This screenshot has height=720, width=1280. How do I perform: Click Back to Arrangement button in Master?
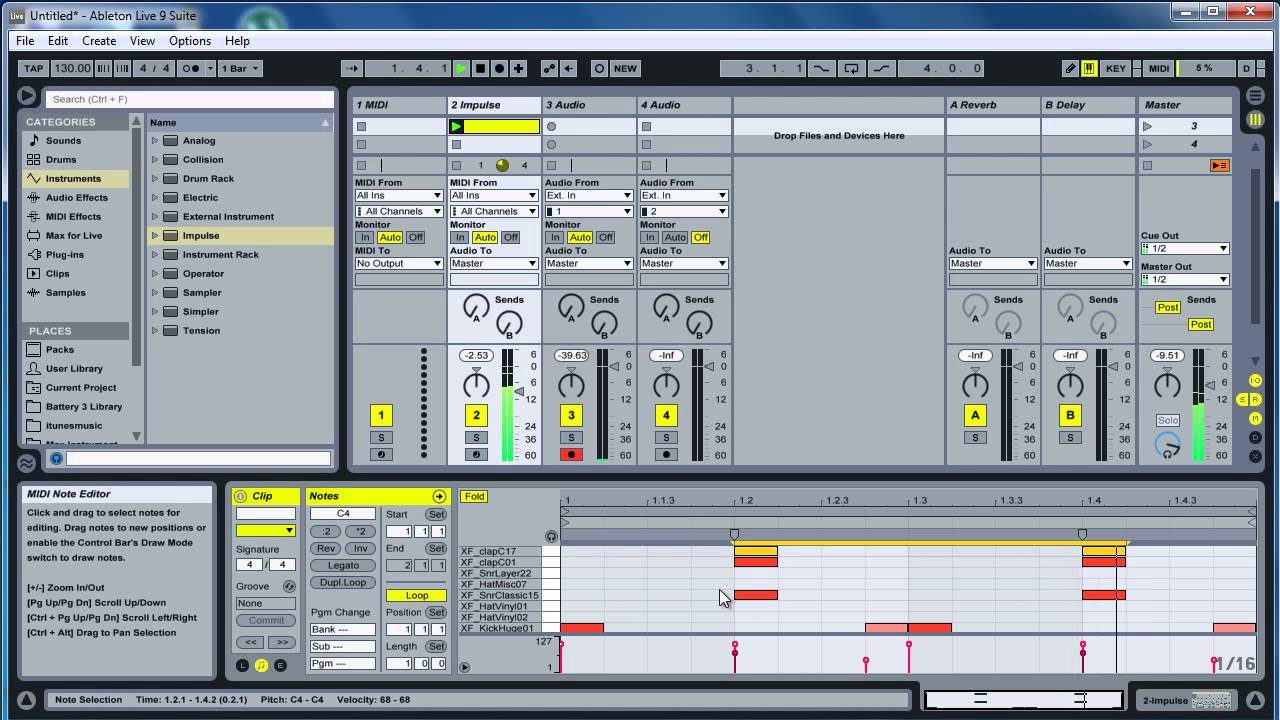point(1219,165)
